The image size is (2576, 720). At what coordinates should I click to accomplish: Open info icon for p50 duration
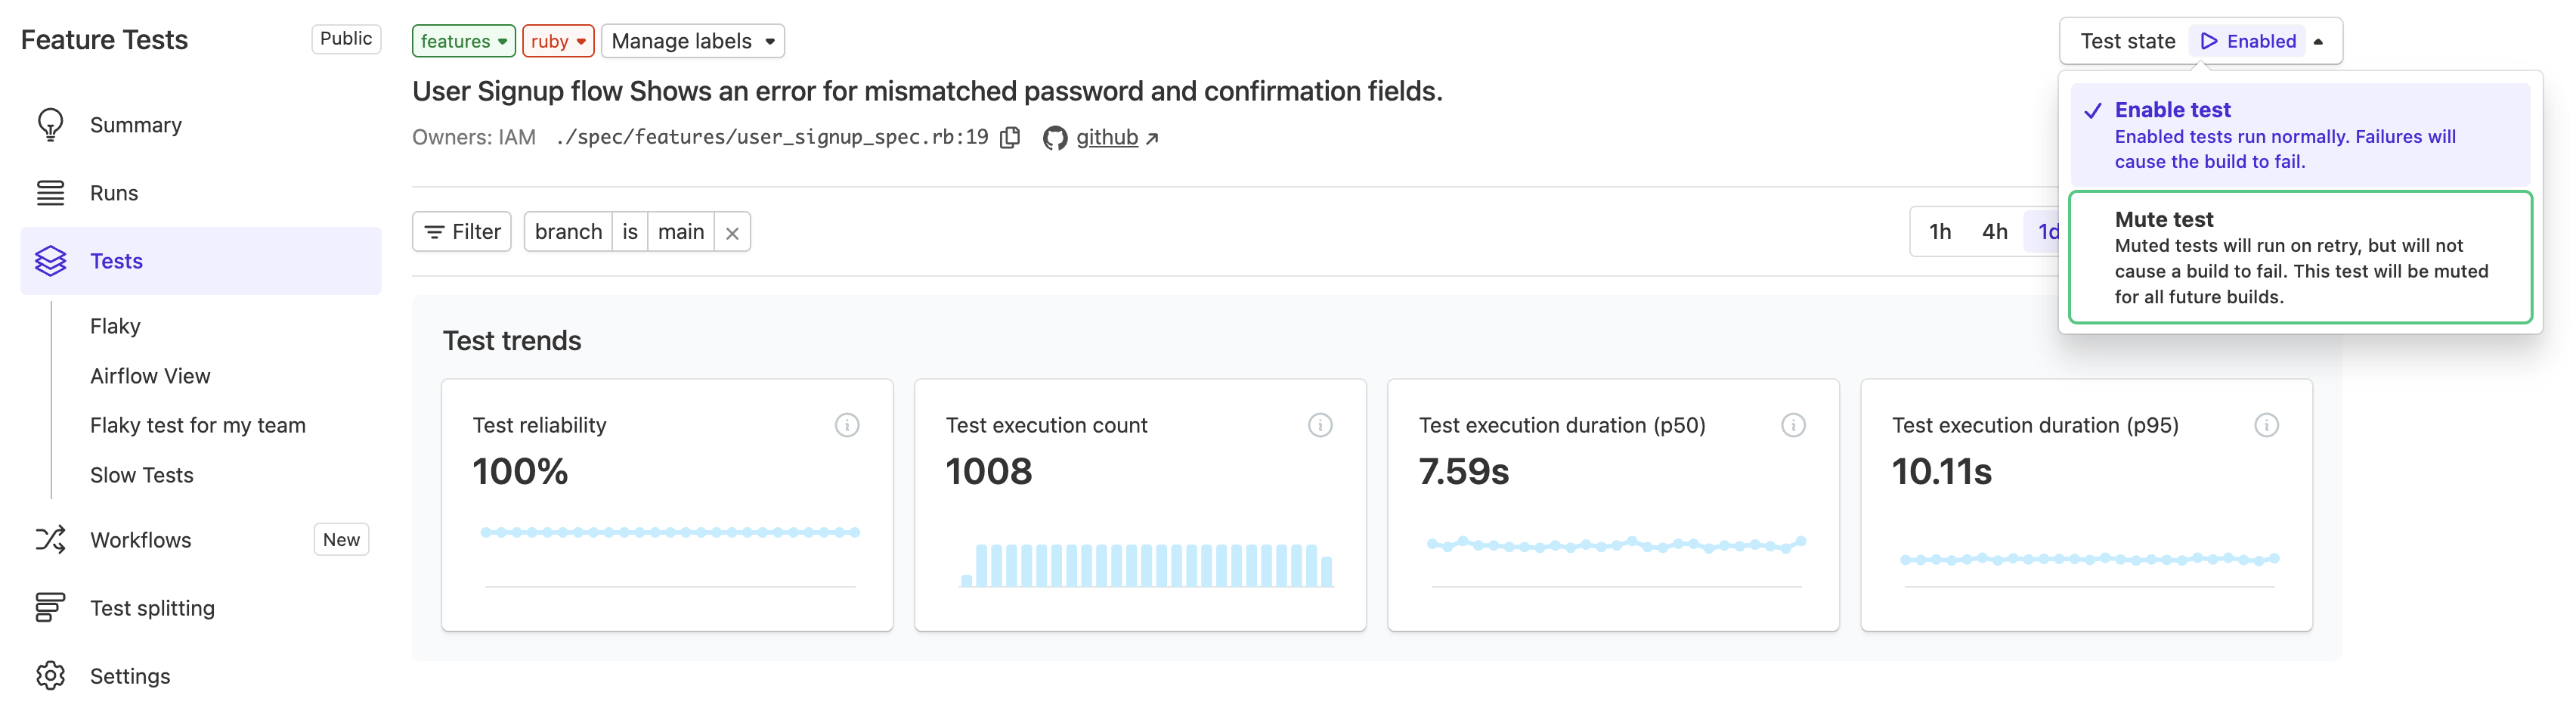1792,426
